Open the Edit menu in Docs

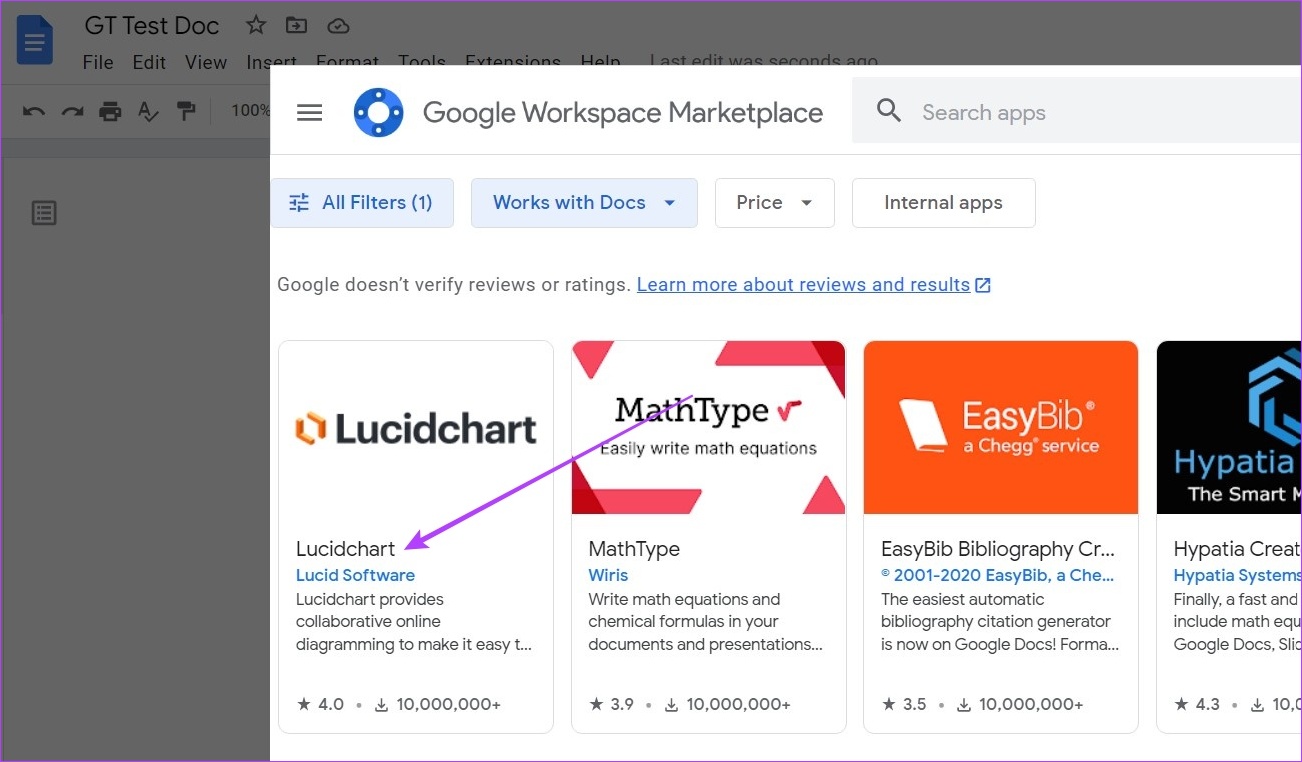pos(149,62)
